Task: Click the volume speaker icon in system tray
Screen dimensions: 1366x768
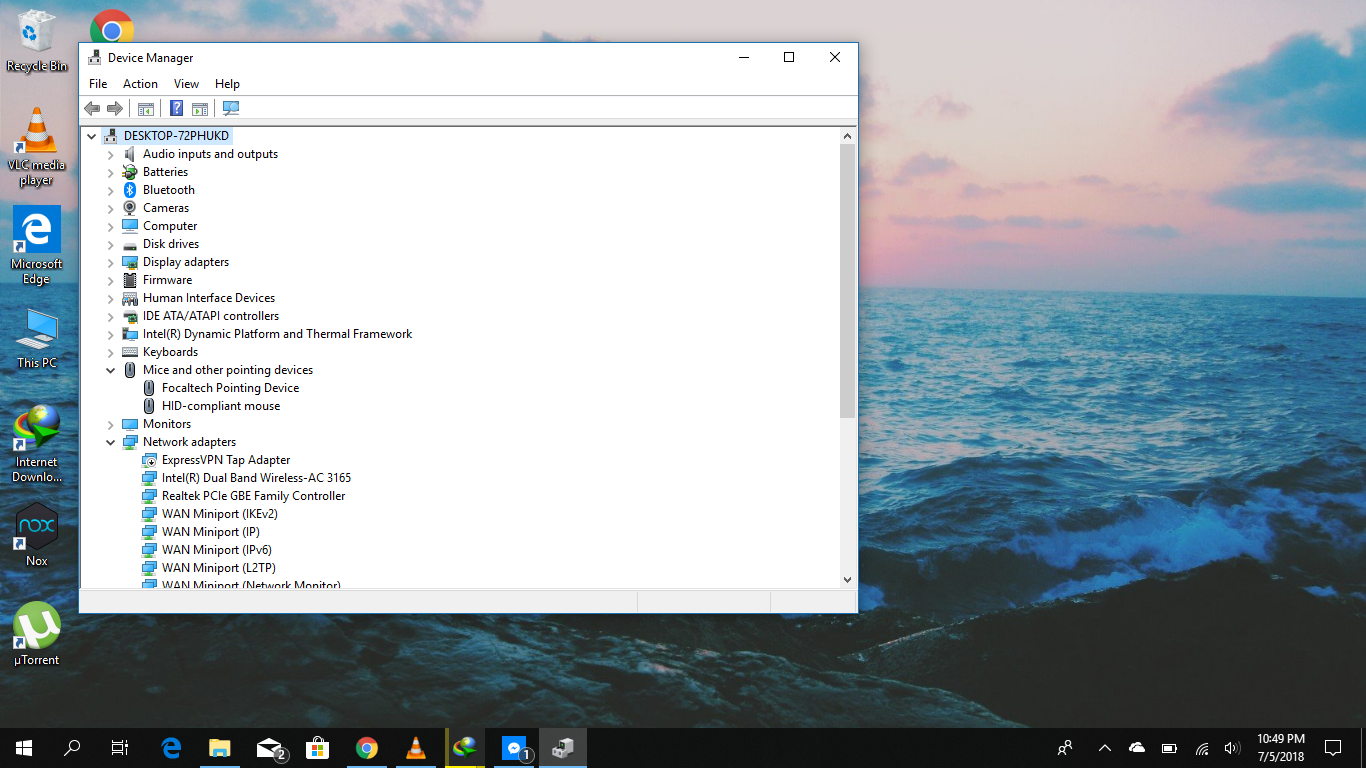Action: (1232, 748)
